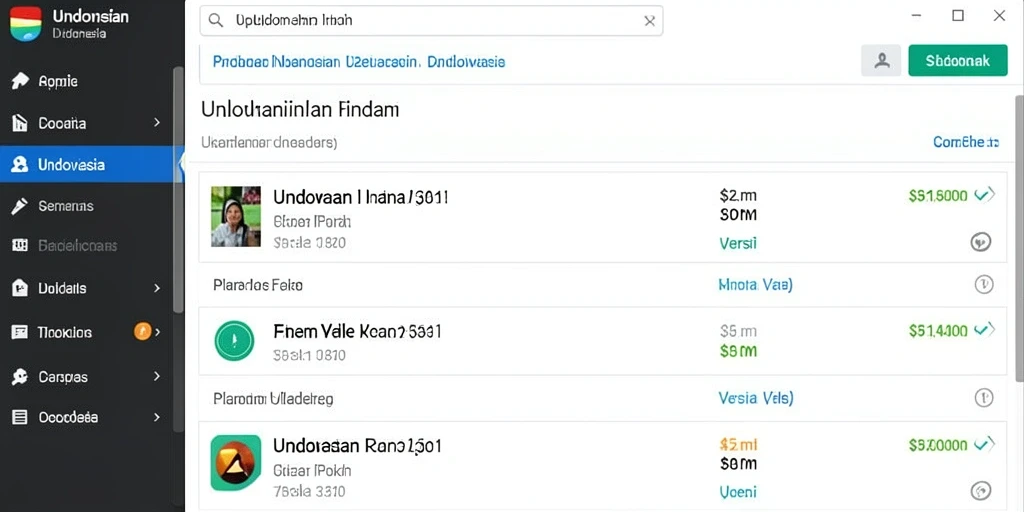Open the Comehe link at right
This screenshot has height=512, width=1024.
point(966,142)
